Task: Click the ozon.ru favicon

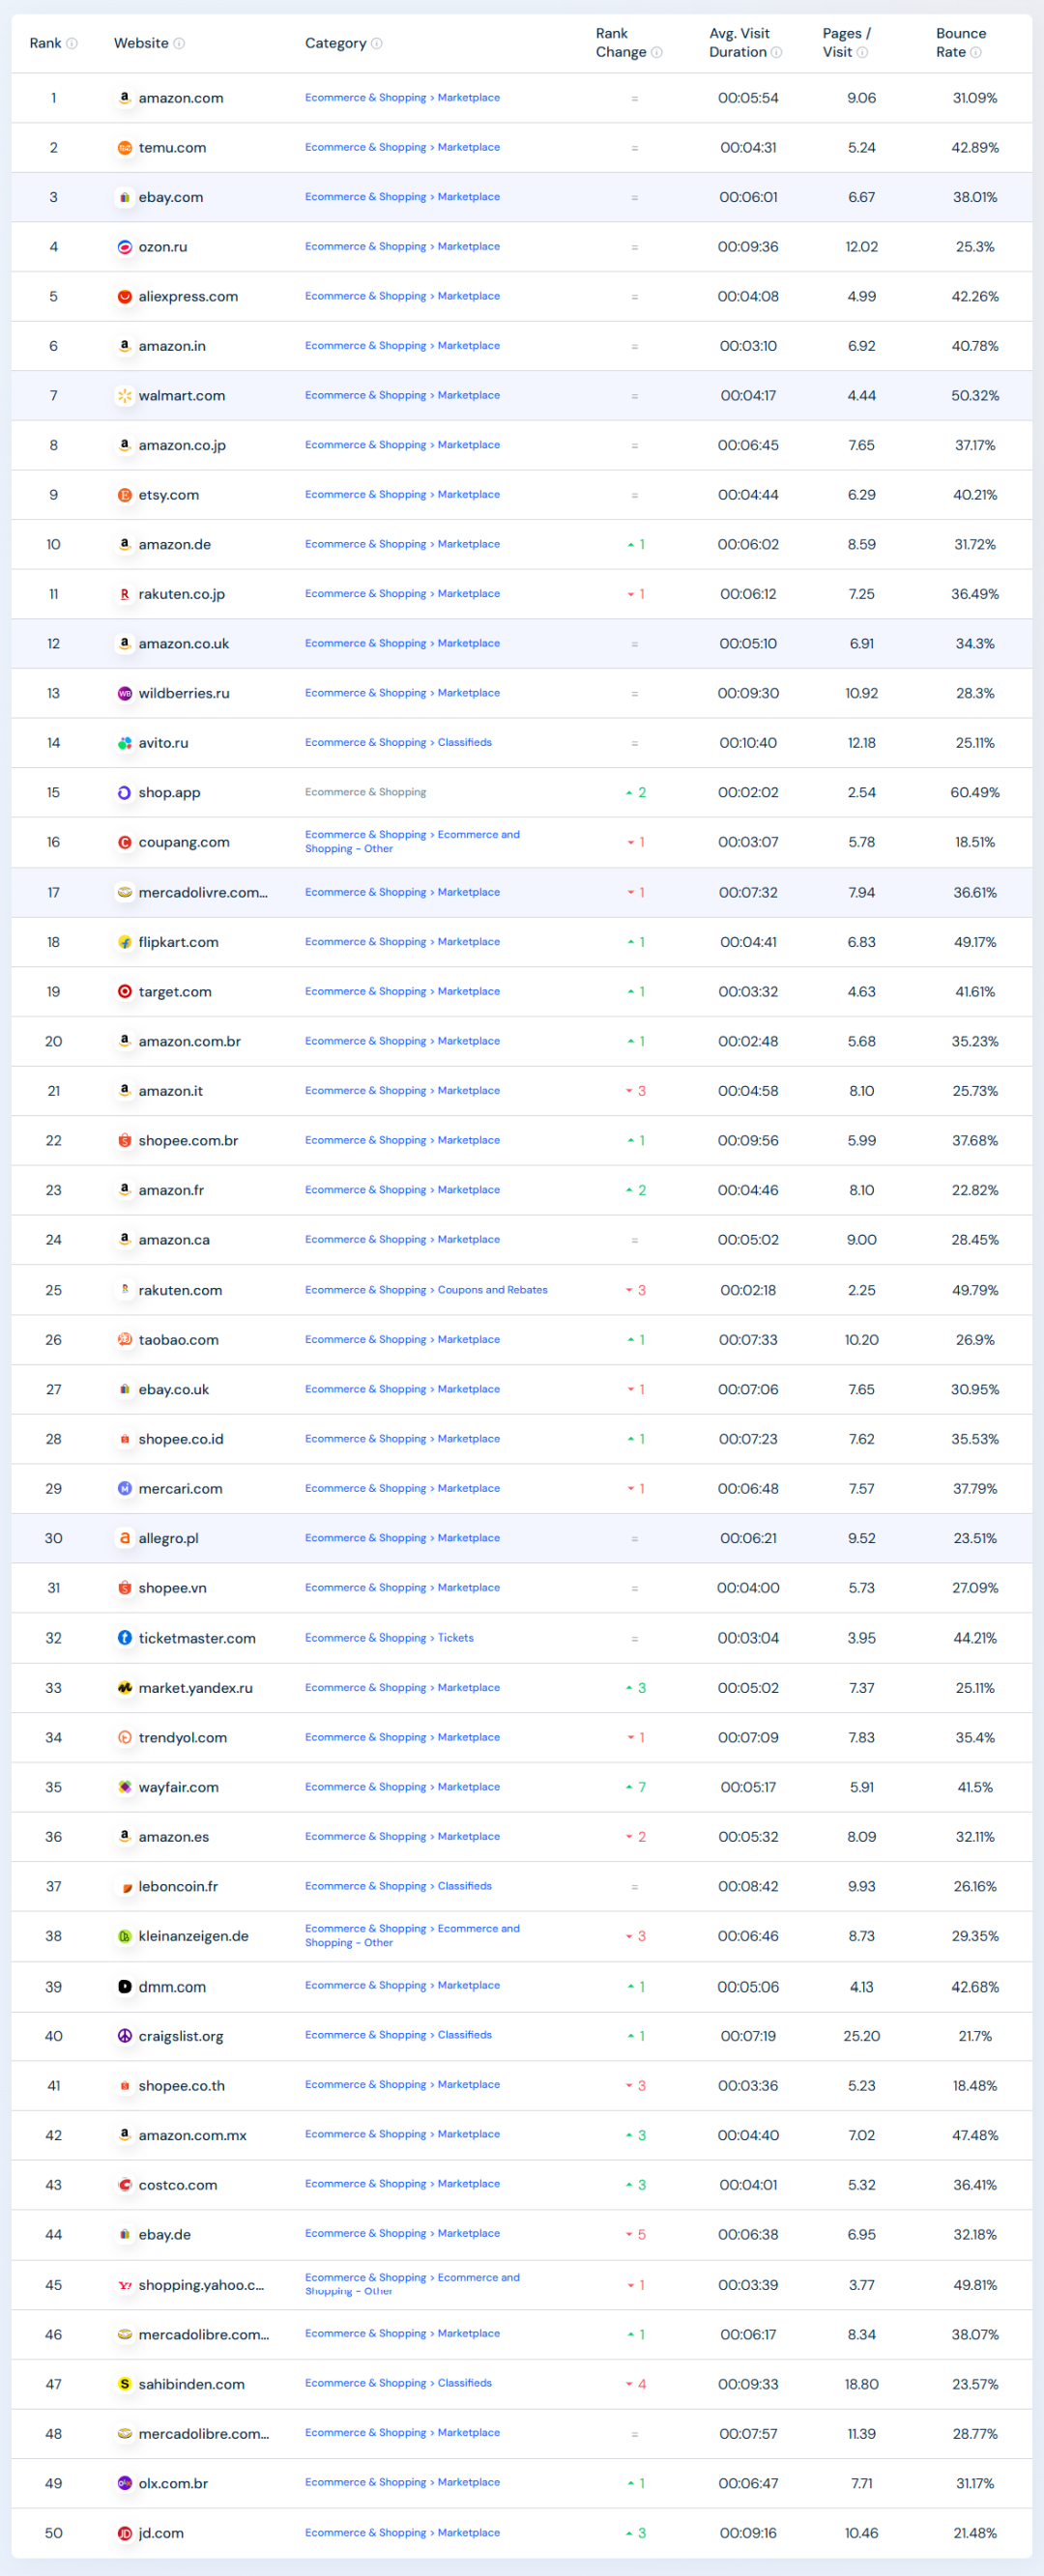Action: [x=125, y=247]
